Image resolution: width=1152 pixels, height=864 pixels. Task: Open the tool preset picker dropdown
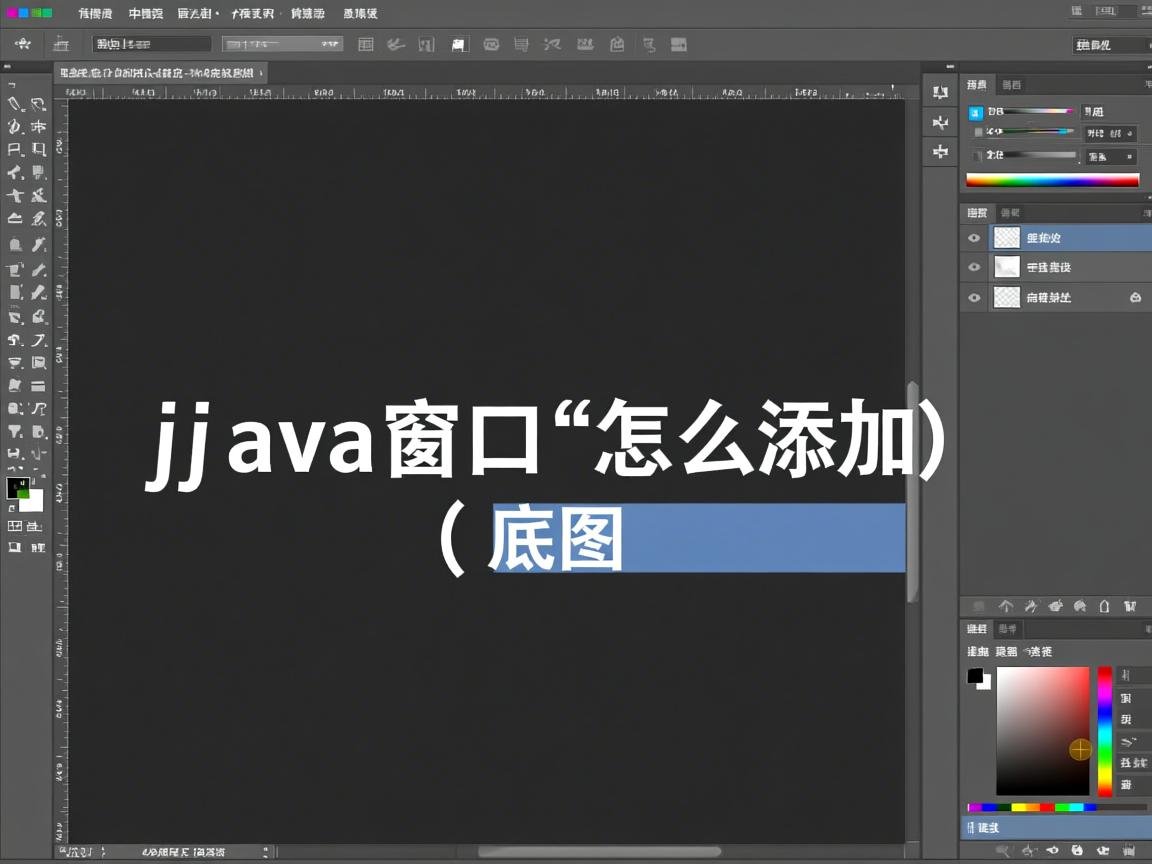[x=151, y=44]
